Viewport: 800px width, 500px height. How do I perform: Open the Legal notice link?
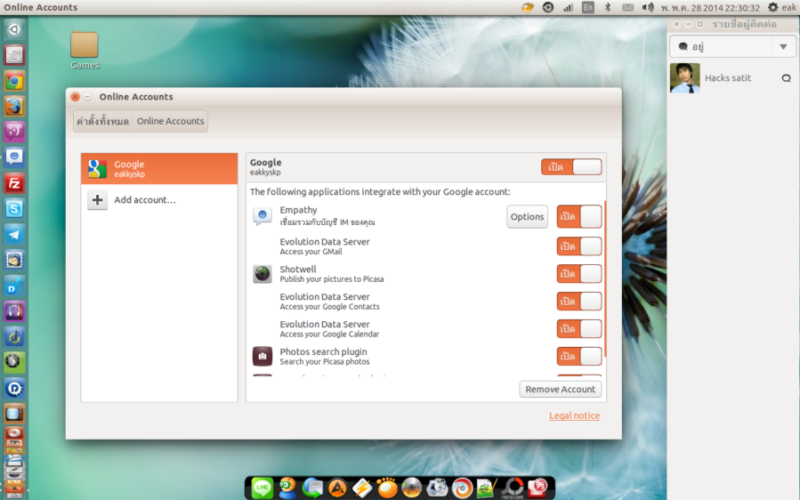tap(574, 415)
